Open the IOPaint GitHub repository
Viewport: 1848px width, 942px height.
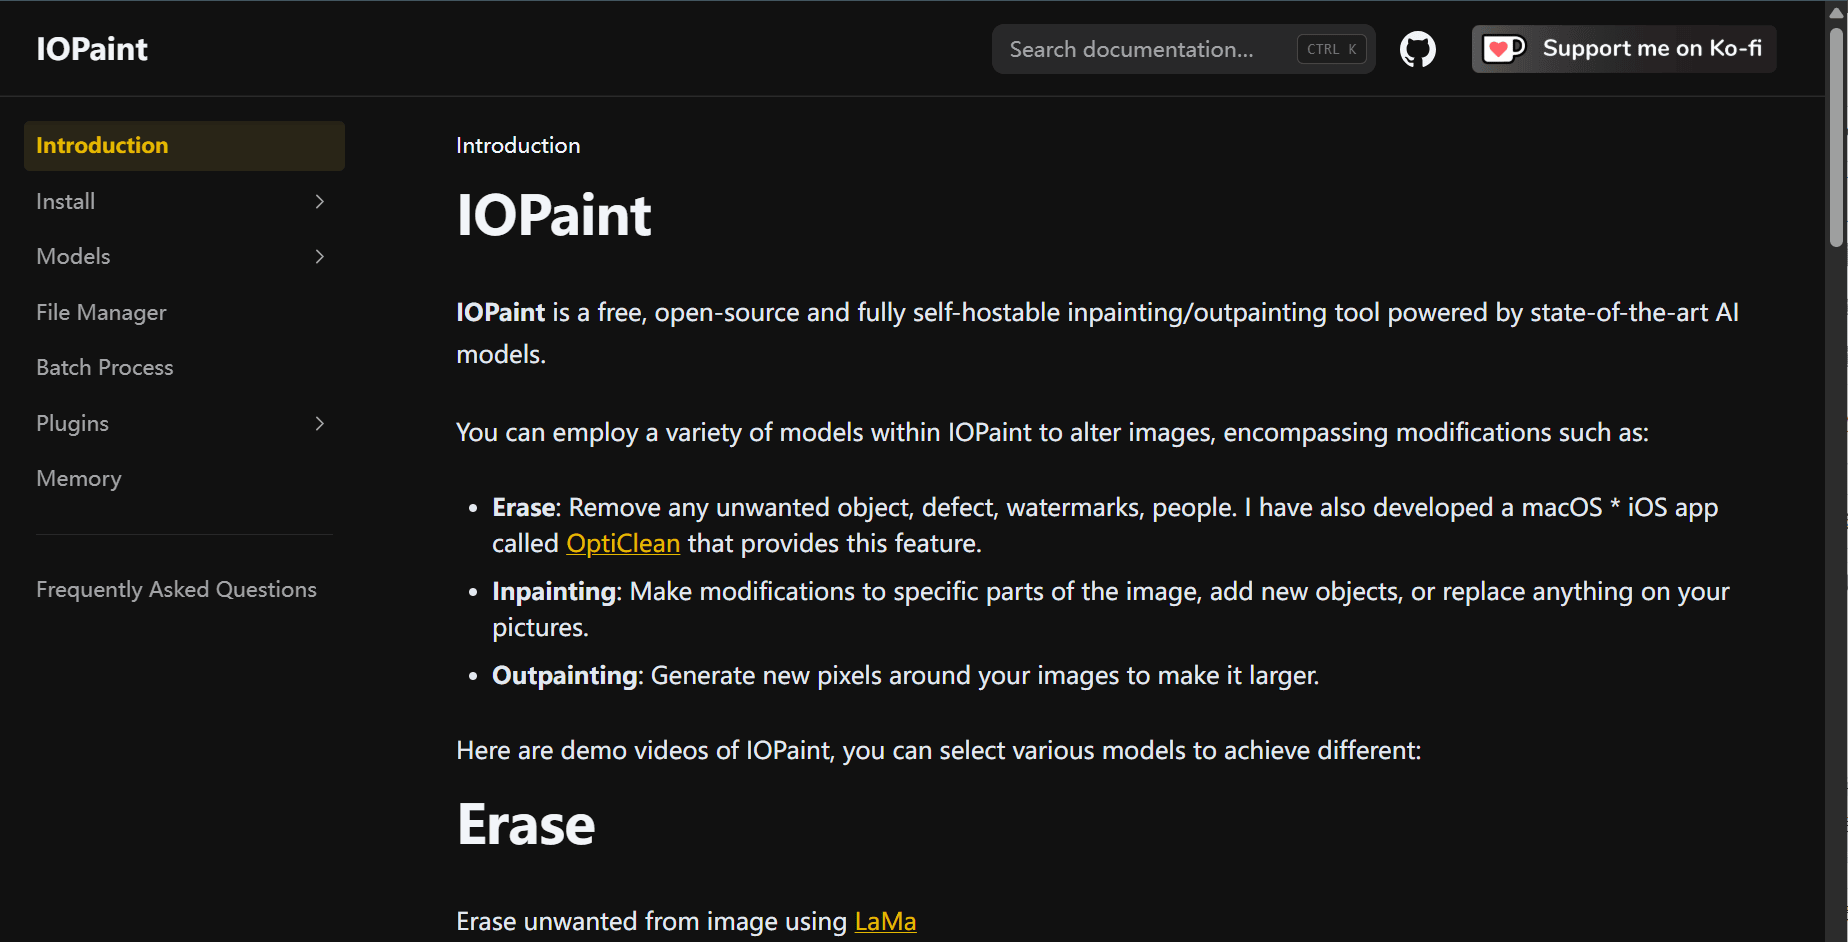[1417, 48]
